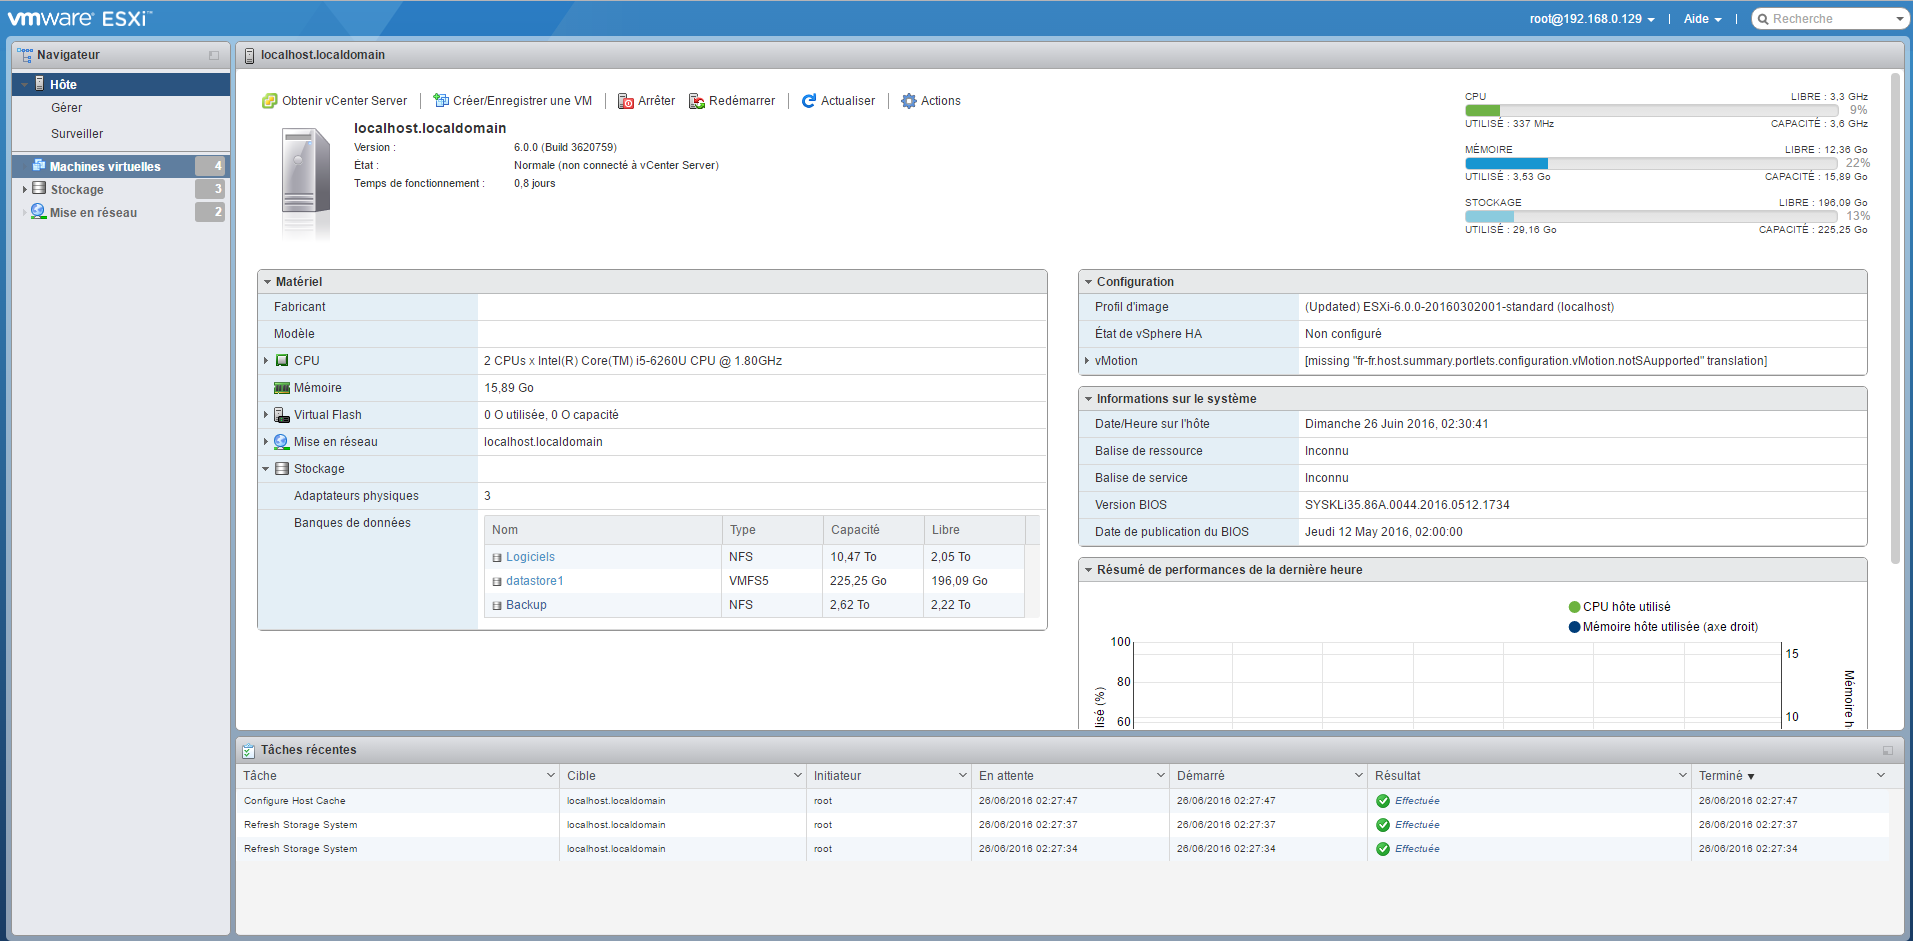Viewport: 1913px width, 941px height.
Task: Click the Actualiser refresh icon
Action: click(x=808, y=101)
